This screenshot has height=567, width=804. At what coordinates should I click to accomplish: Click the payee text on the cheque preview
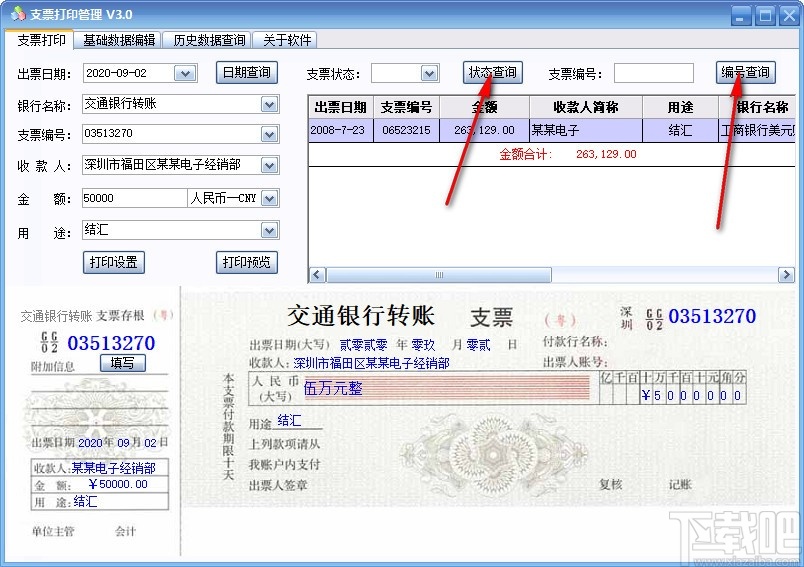[x=371, y=363]
